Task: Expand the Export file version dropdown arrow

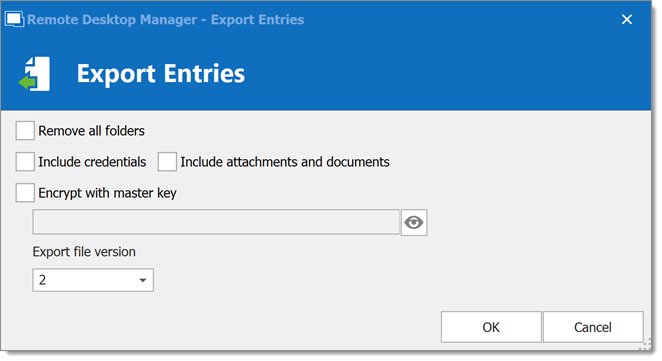Action: tap(143, 280)
